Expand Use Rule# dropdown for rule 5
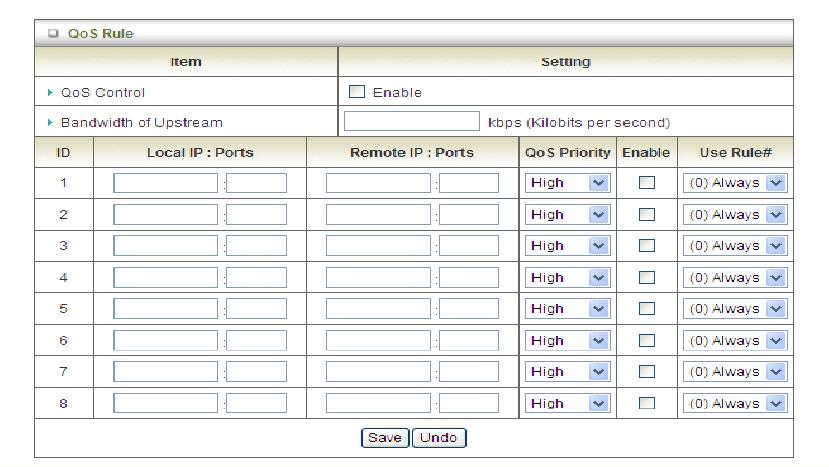 pyautogui.click(x=735, y=309)
